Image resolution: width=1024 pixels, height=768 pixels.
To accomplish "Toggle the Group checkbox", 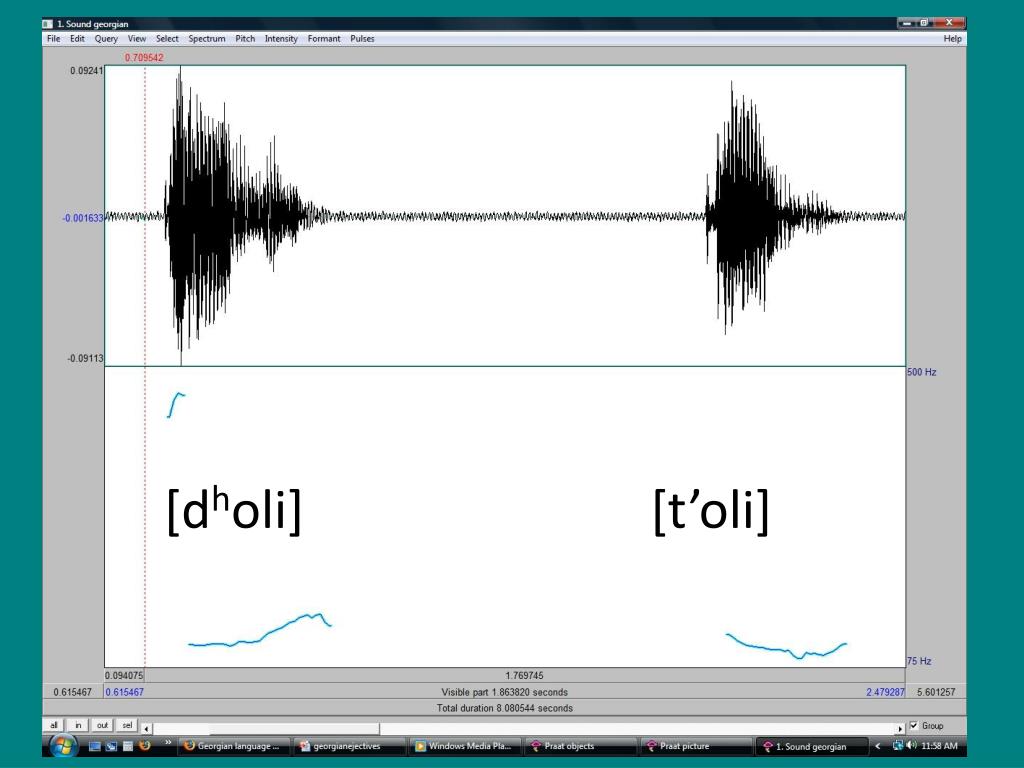I will (914, 726).
